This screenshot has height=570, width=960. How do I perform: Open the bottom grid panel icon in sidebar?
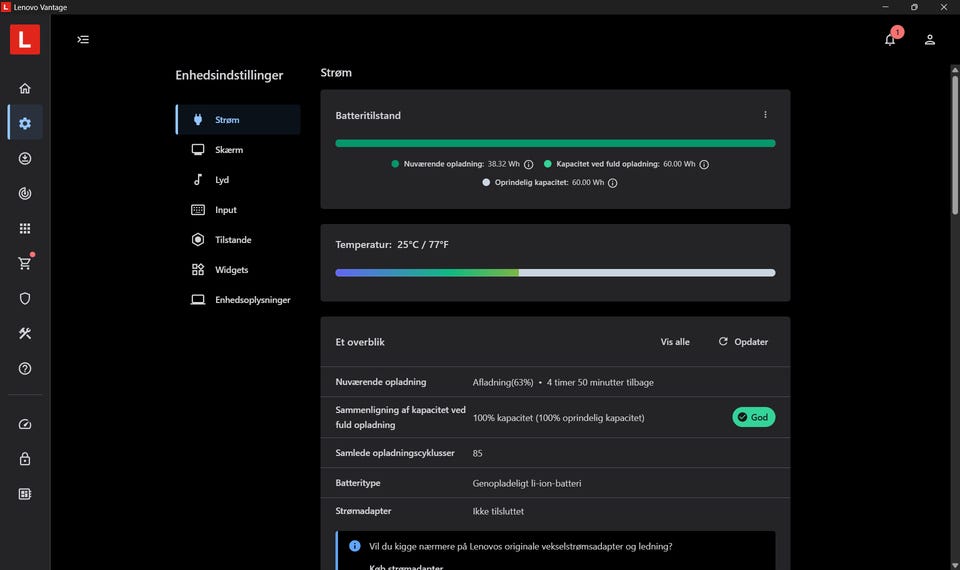click(x=25, y=494)
